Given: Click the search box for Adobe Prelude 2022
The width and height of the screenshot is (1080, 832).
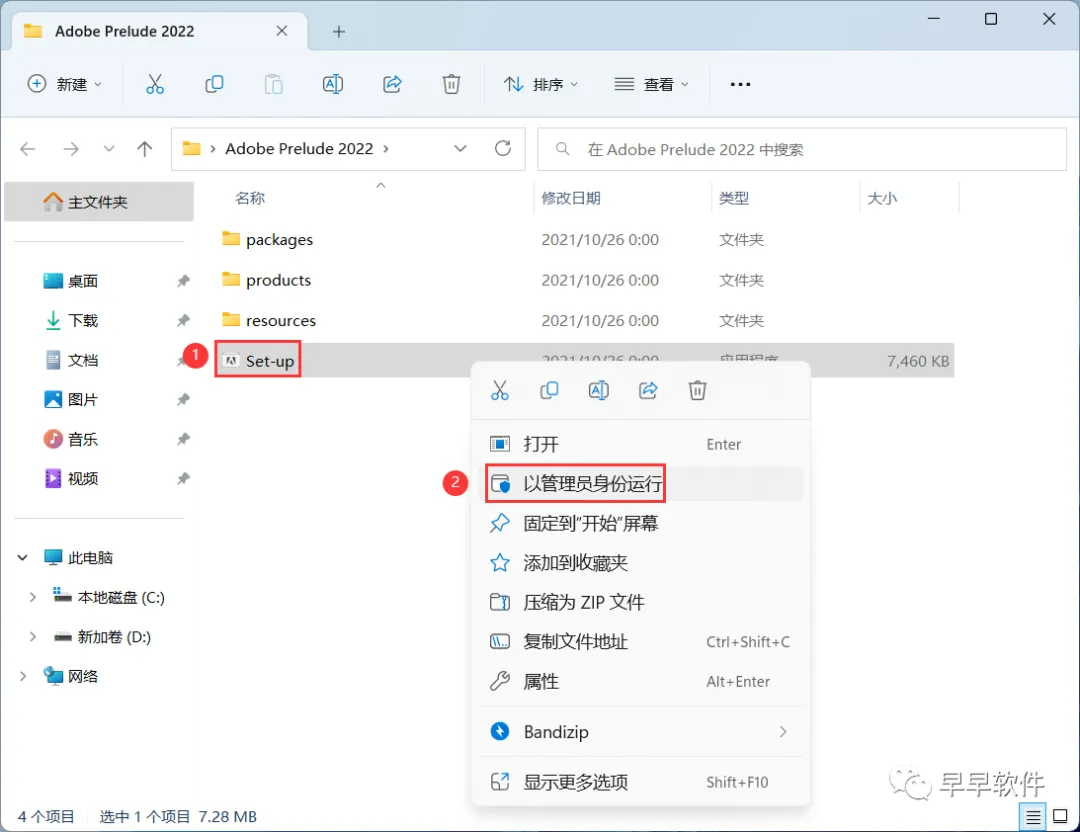Looking at the screenshot, I should [x=802, y=149].
